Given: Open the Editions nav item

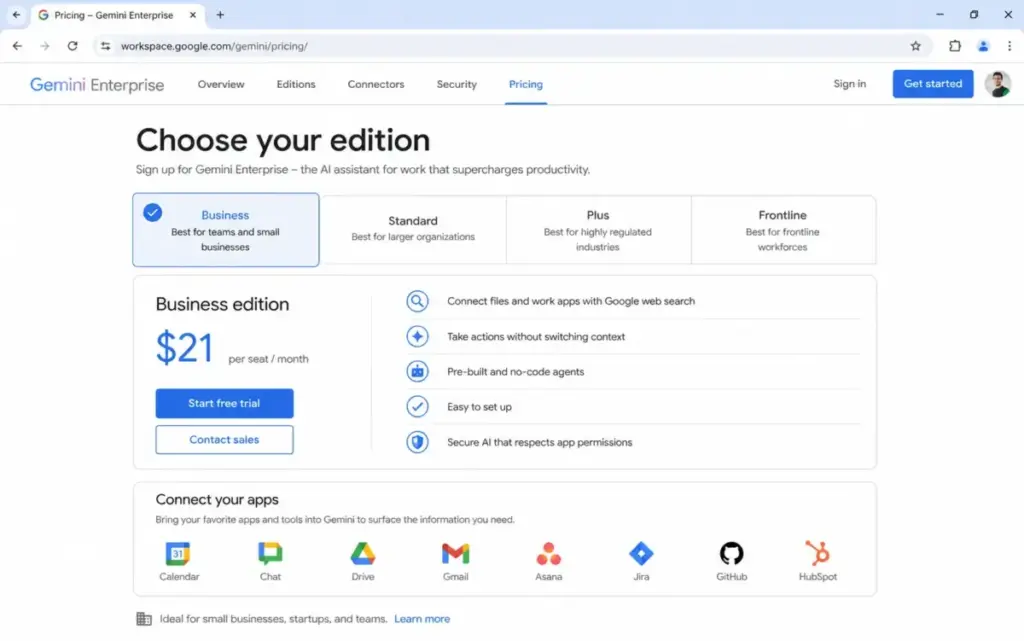Looking at the screenshot, I should coord(296,84).
